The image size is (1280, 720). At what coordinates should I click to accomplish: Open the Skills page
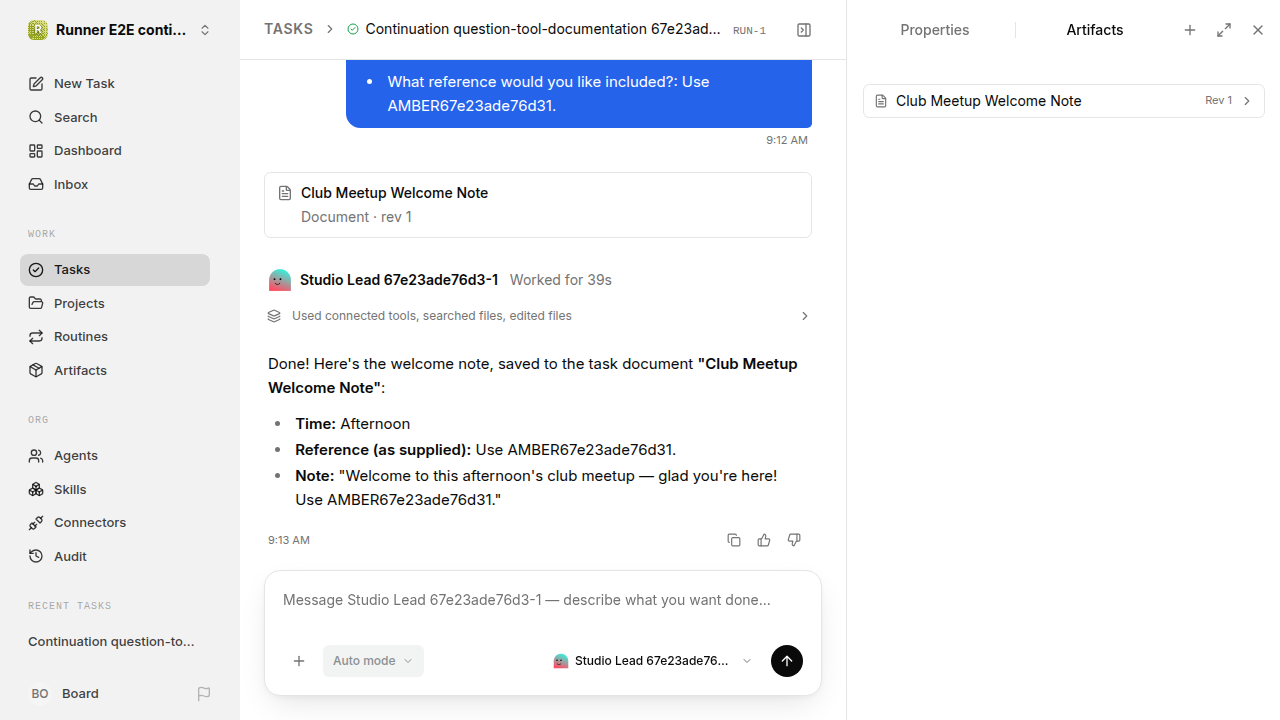pos(115,489)
